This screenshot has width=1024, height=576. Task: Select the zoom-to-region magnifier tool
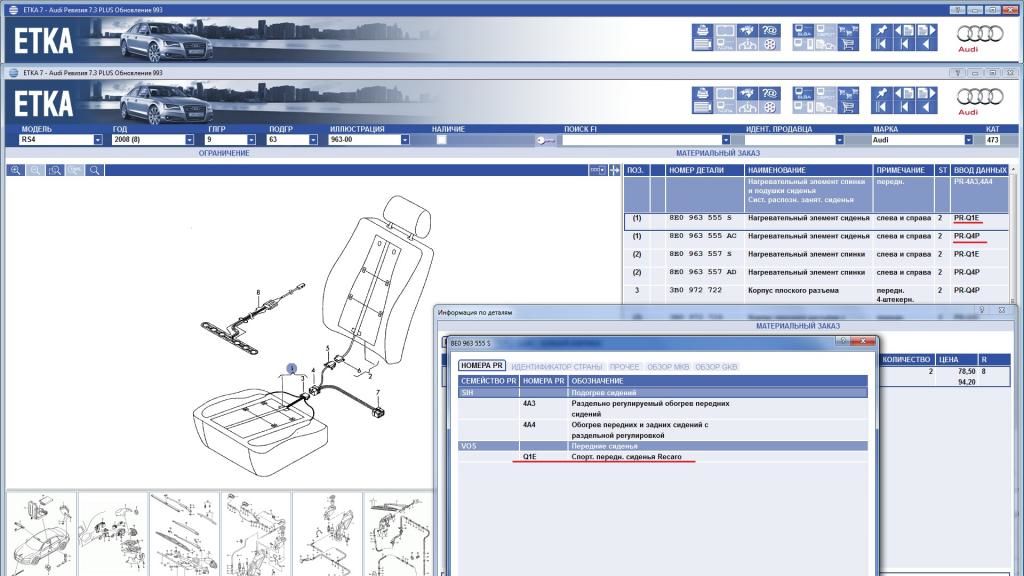pyautogui.click(x=55, y=170)
